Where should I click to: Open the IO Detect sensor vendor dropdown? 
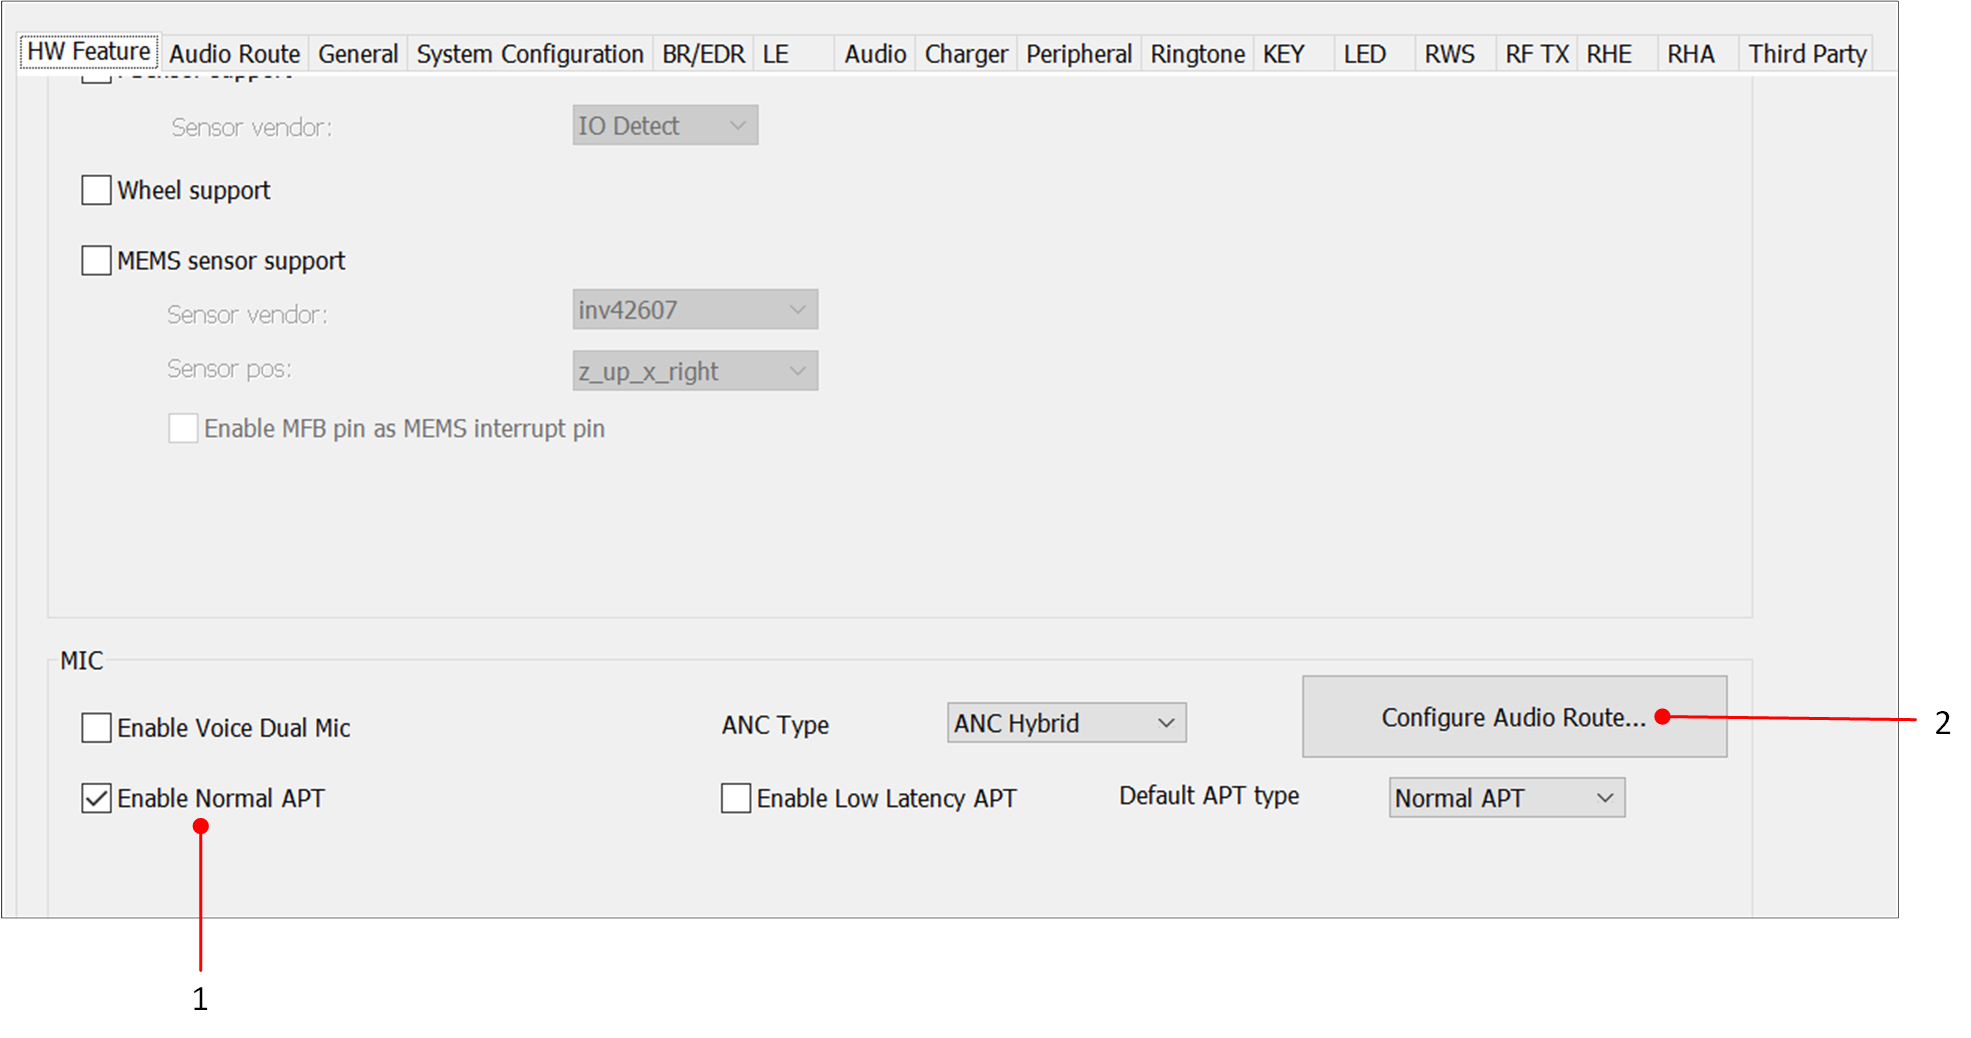665,126
